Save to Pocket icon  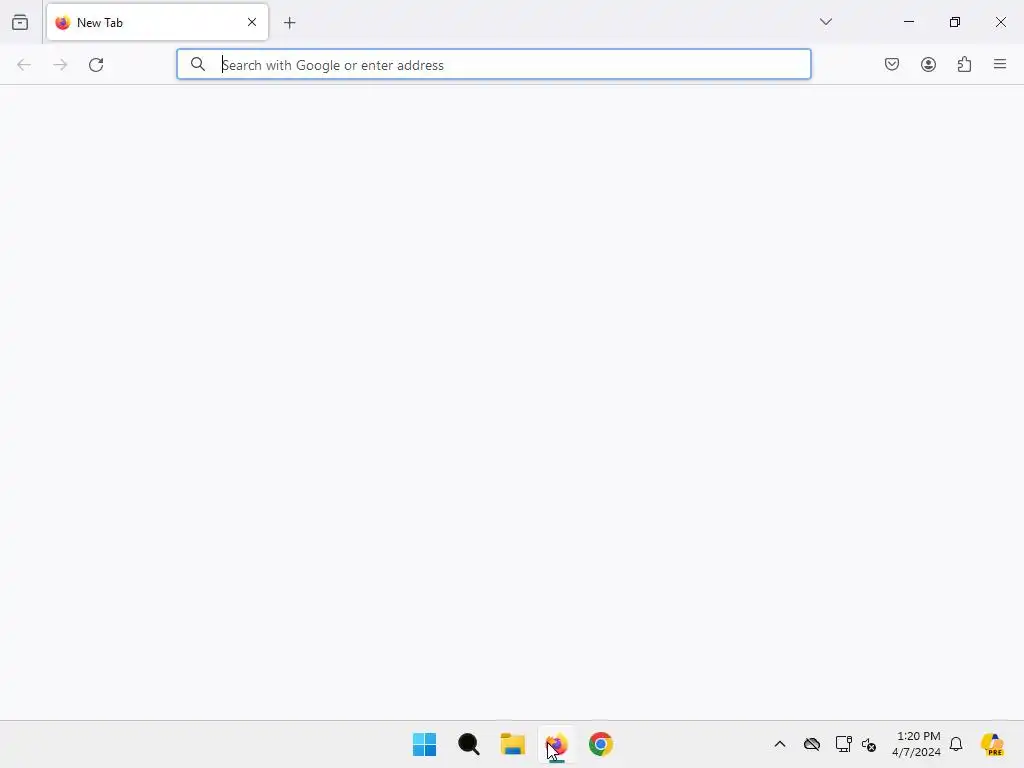(892, 64)
